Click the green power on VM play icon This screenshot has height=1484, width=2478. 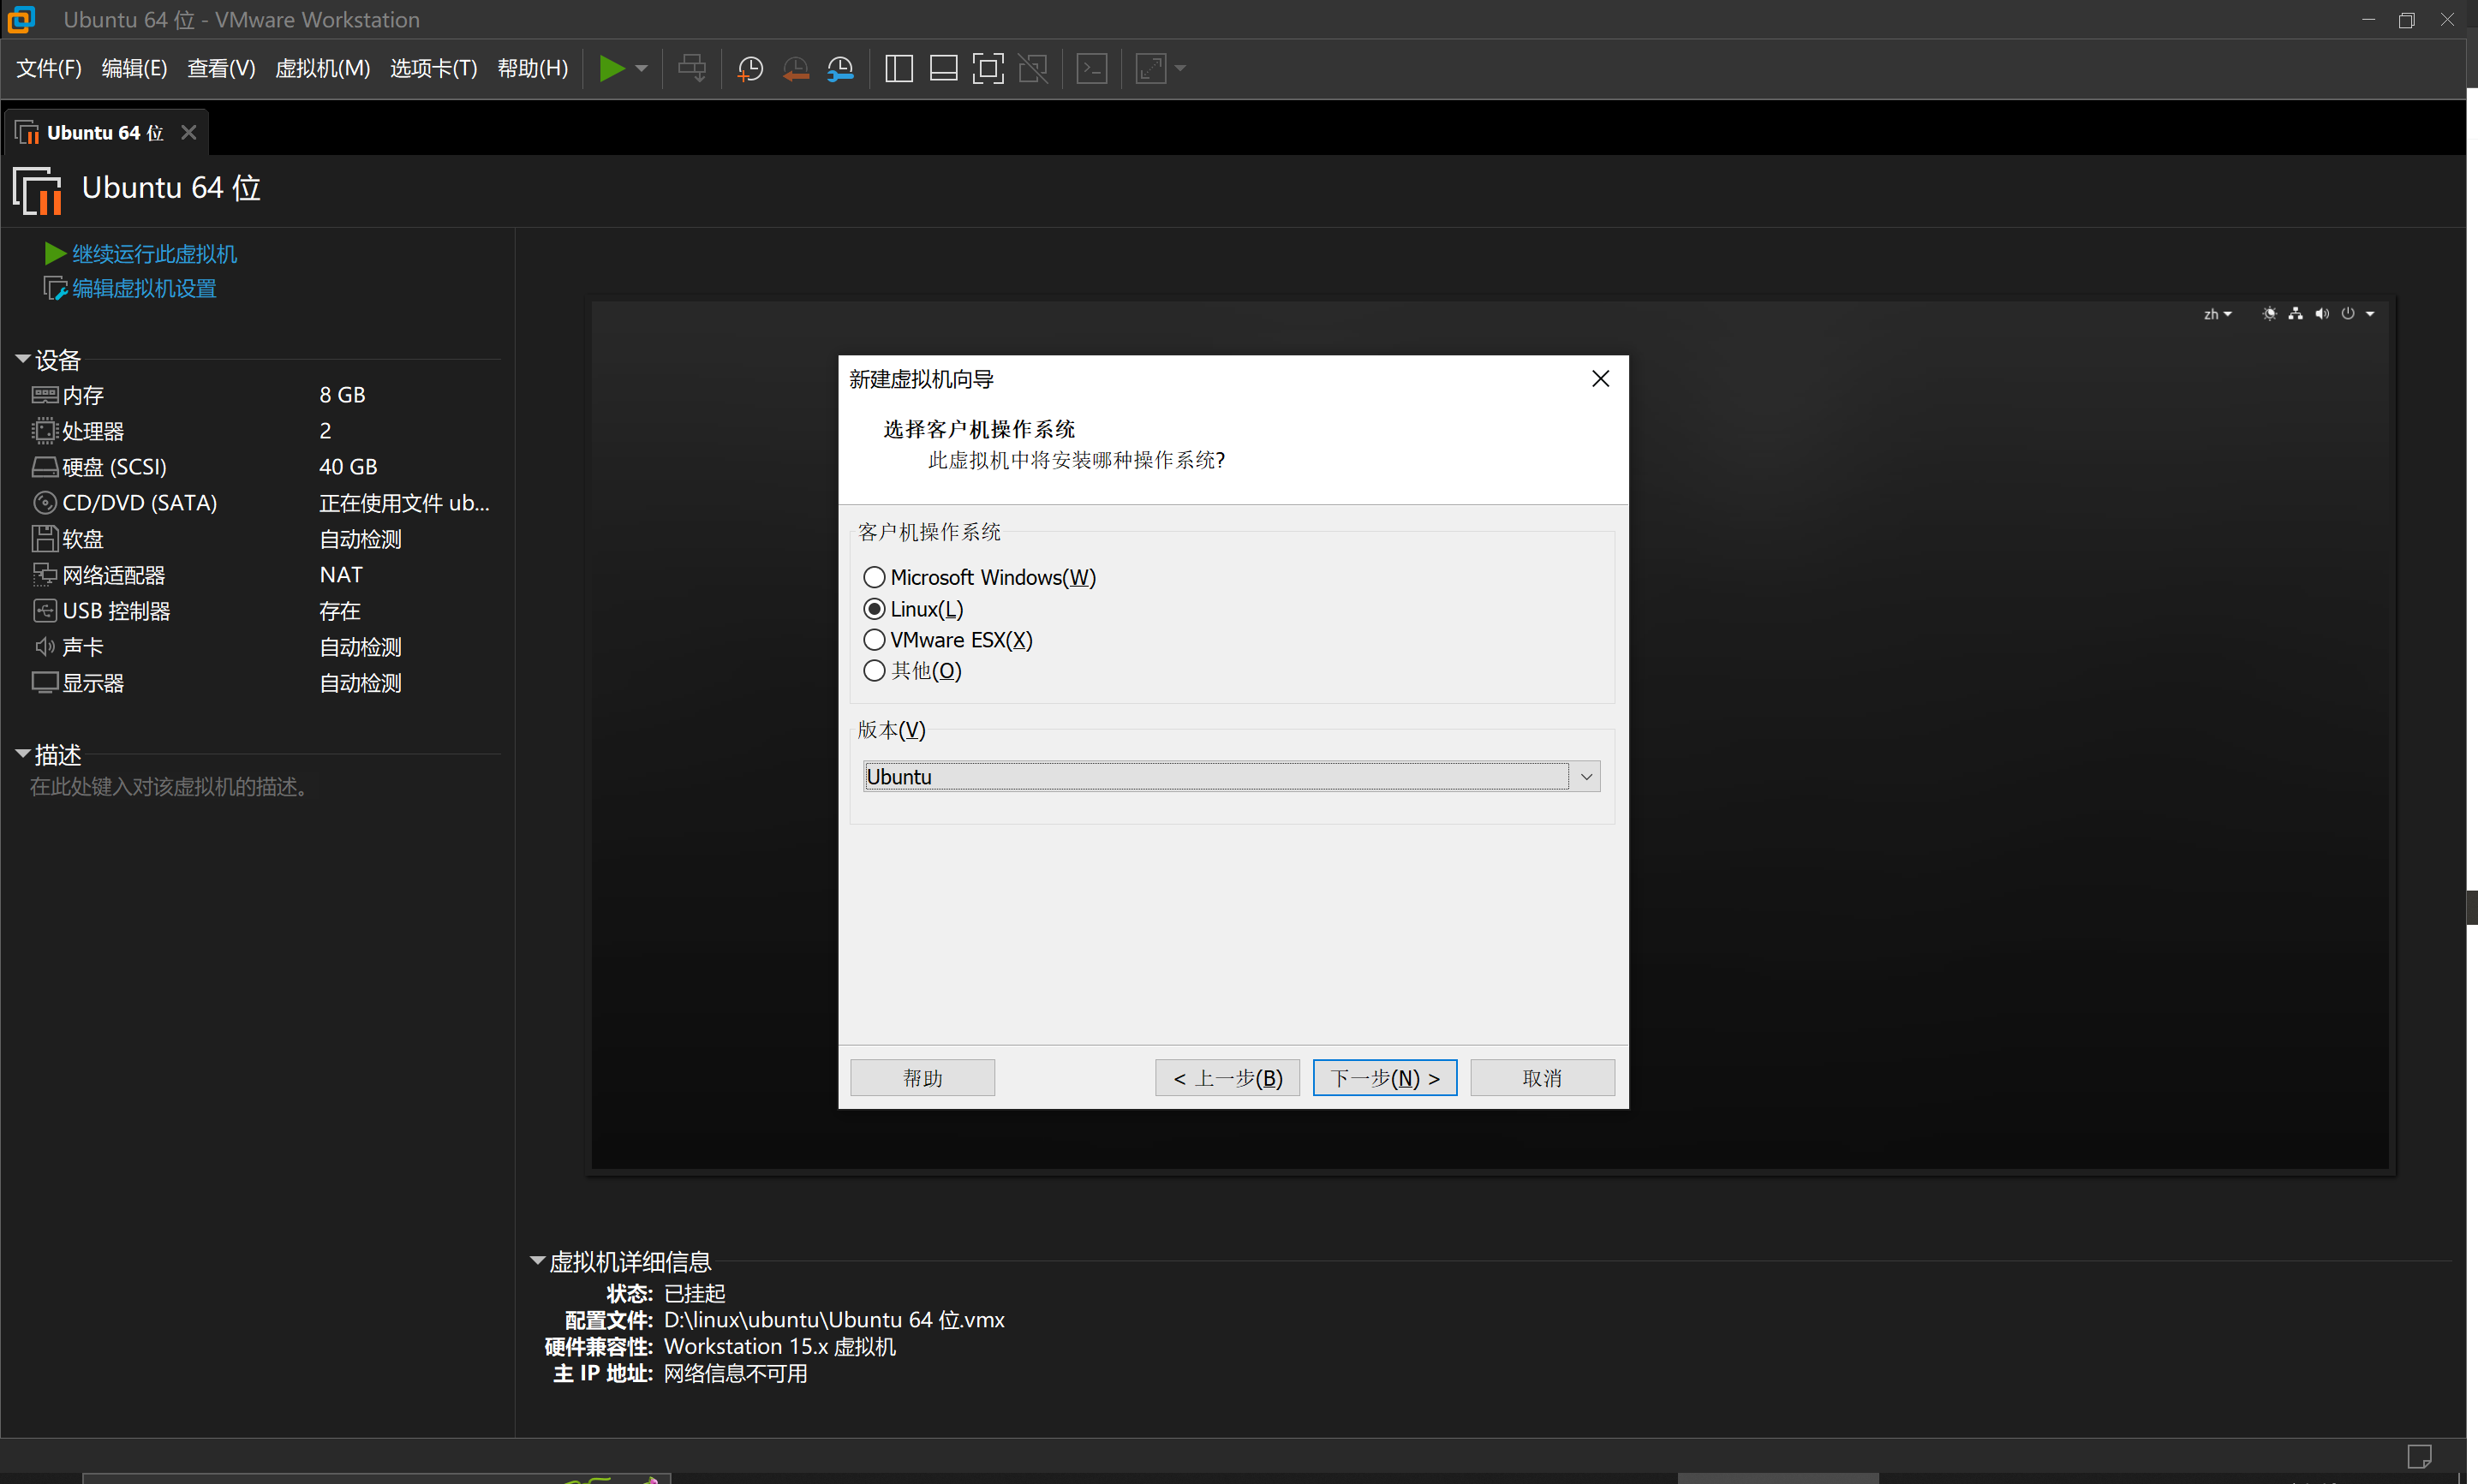(x=611, y=68)
